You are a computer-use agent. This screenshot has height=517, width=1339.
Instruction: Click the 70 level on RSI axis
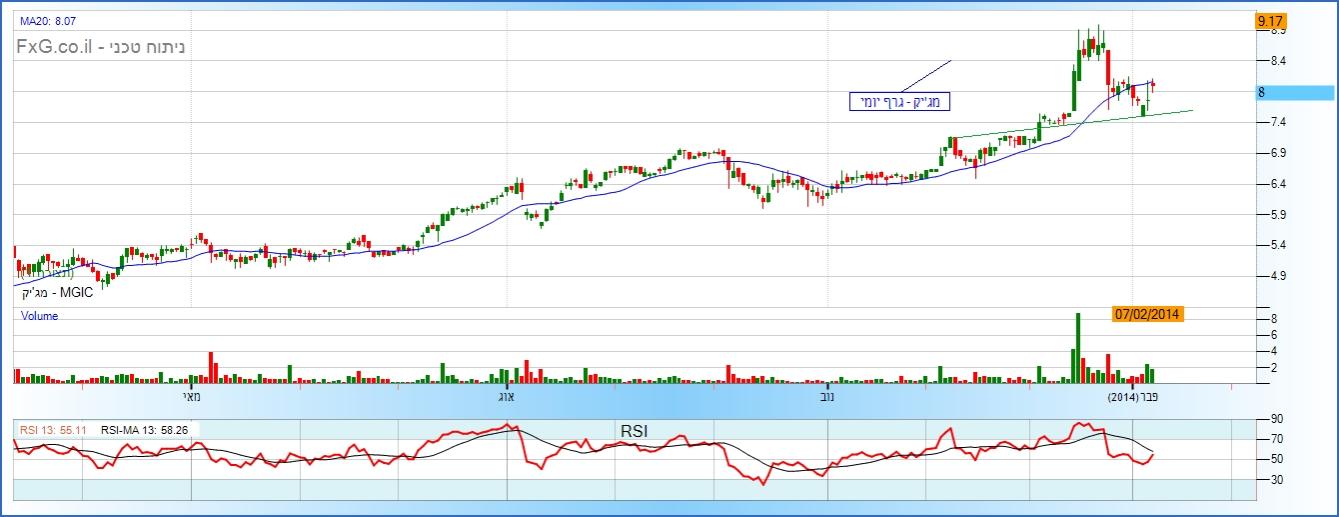pos(1276,438)
